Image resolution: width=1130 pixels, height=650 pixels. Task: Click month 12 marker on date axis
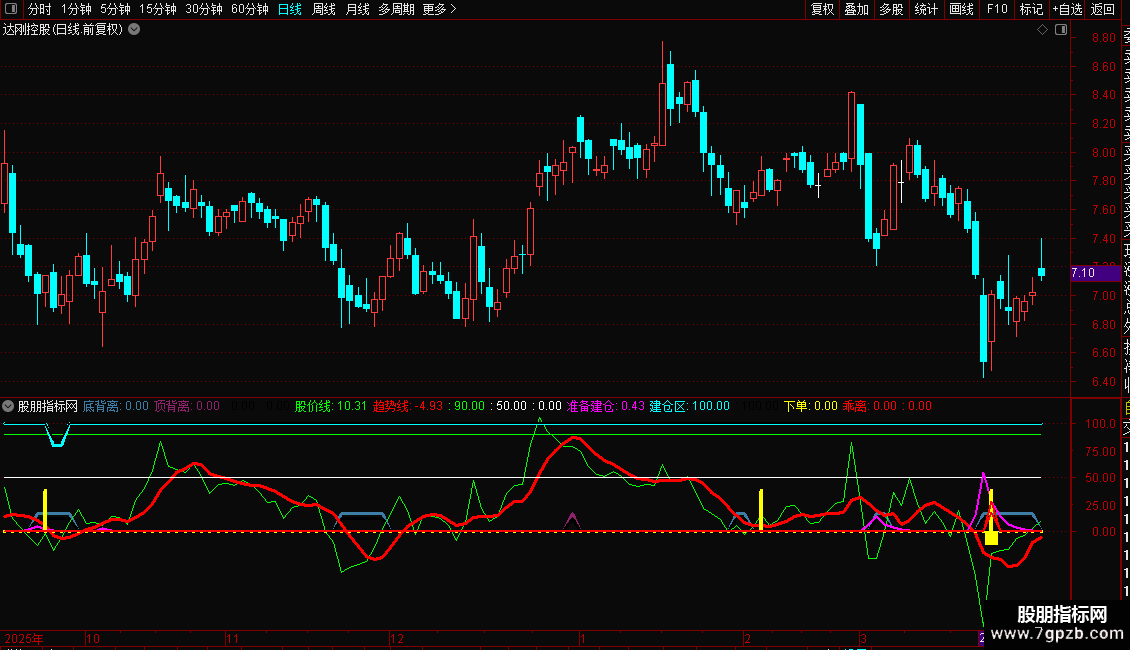point(397,639)
